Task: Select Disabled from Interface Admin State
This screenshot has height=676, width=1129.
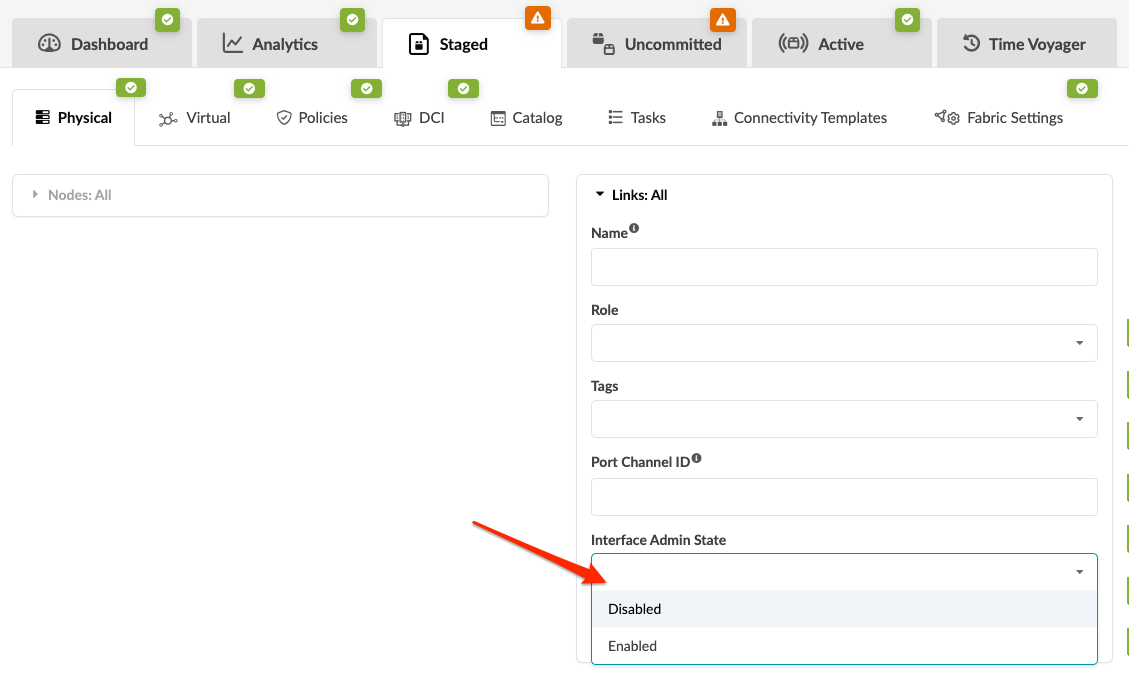Action: point(635,609)
